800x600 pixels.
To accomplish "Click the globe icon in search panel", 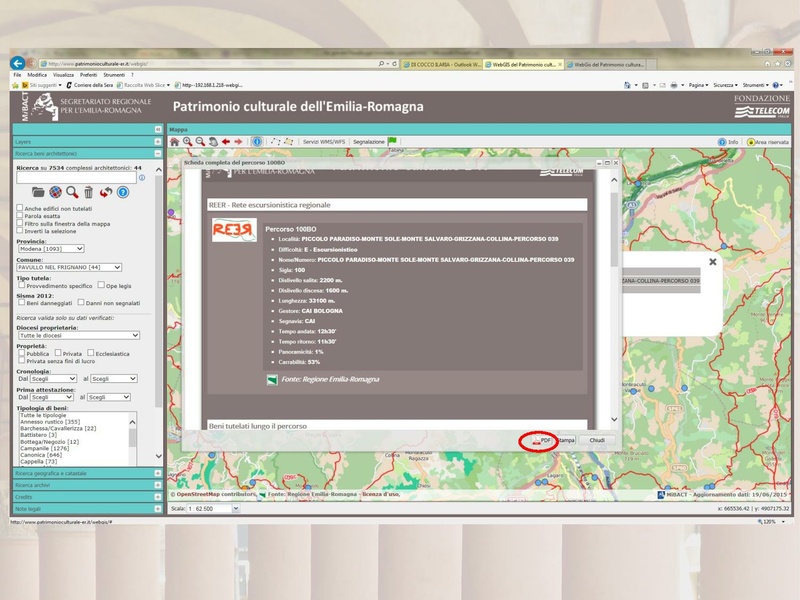I will (x=56, y=192).
